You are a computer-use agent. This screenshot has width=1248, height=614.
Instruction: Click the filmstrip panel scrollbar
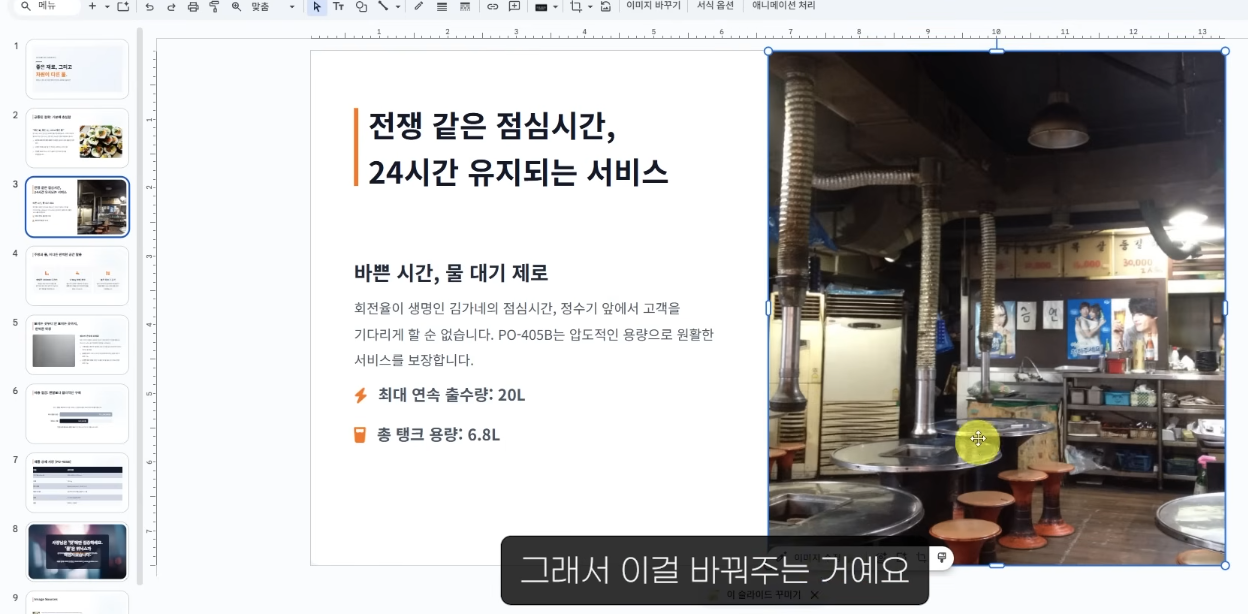(140, 305)
